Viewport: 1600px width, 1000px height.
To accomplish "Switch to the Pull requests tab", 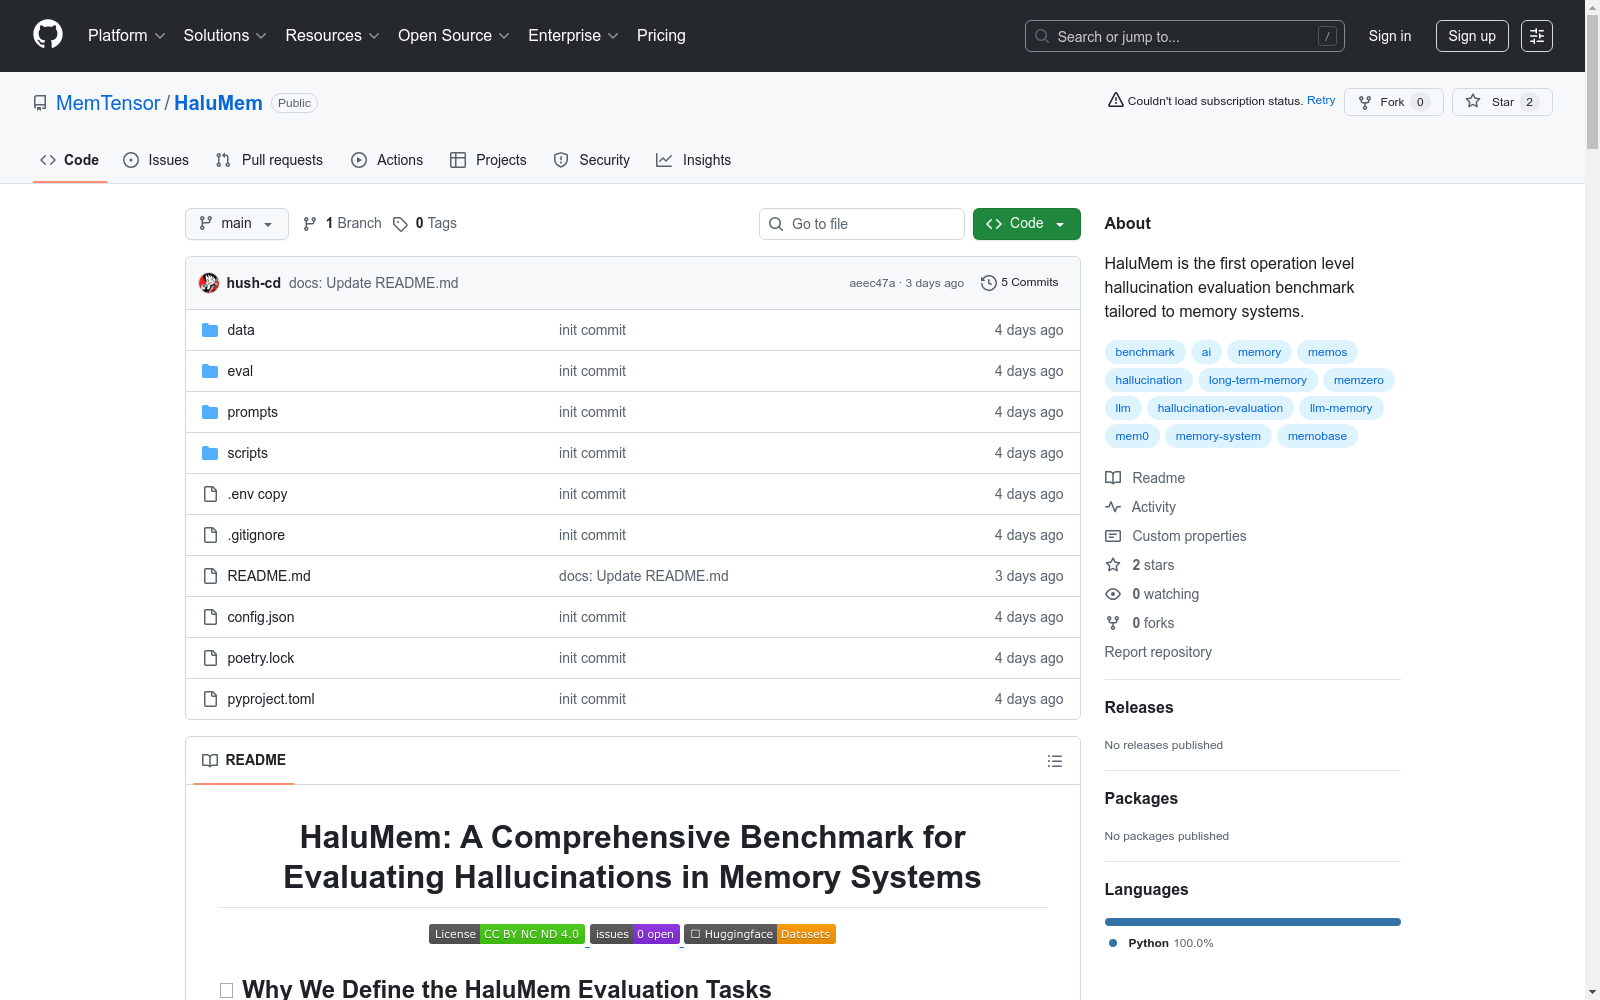I will pos(269,160).
